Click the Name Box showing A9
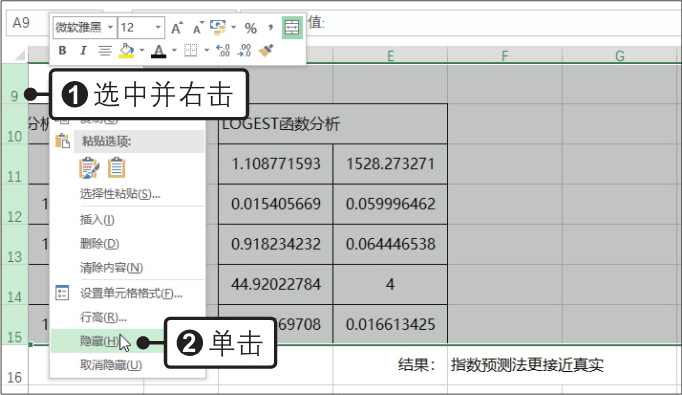The image size is (682, 395). tap(27, 23)
